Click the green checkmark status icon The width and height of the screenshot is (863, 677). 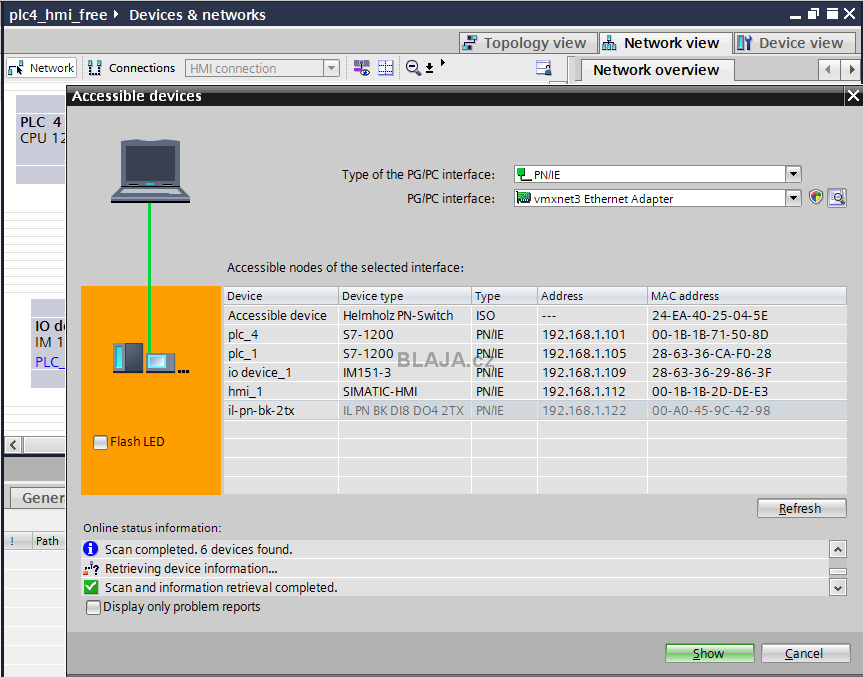point(91,587)
